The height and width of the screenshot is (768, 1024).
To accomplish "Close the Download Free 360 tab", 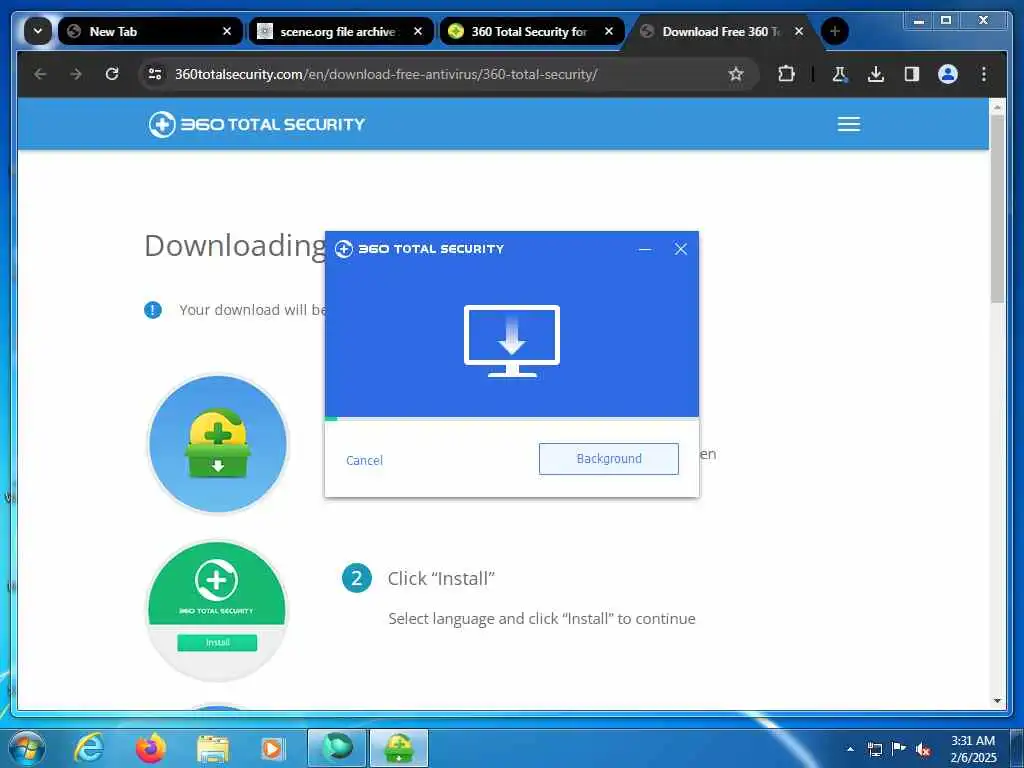I will point(799,31).
